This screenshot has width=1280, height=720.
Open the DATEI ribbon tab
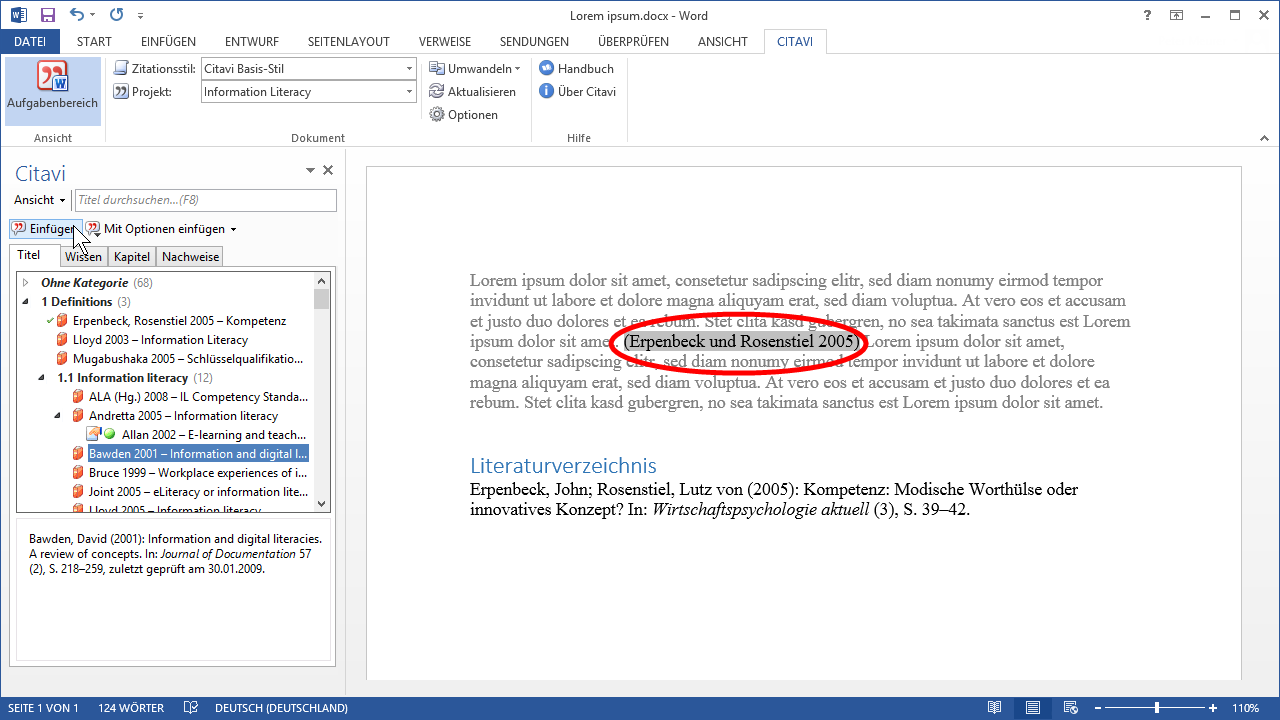tap(30, 41)
